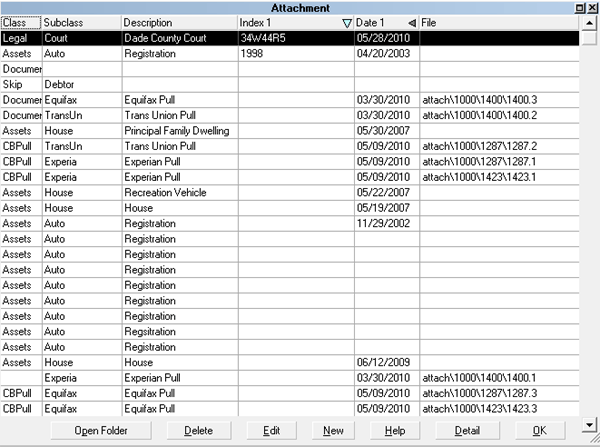Screen dimensions: 600x447
Task: Select the Recreation Vehicle row
Action: coord(290,193)
